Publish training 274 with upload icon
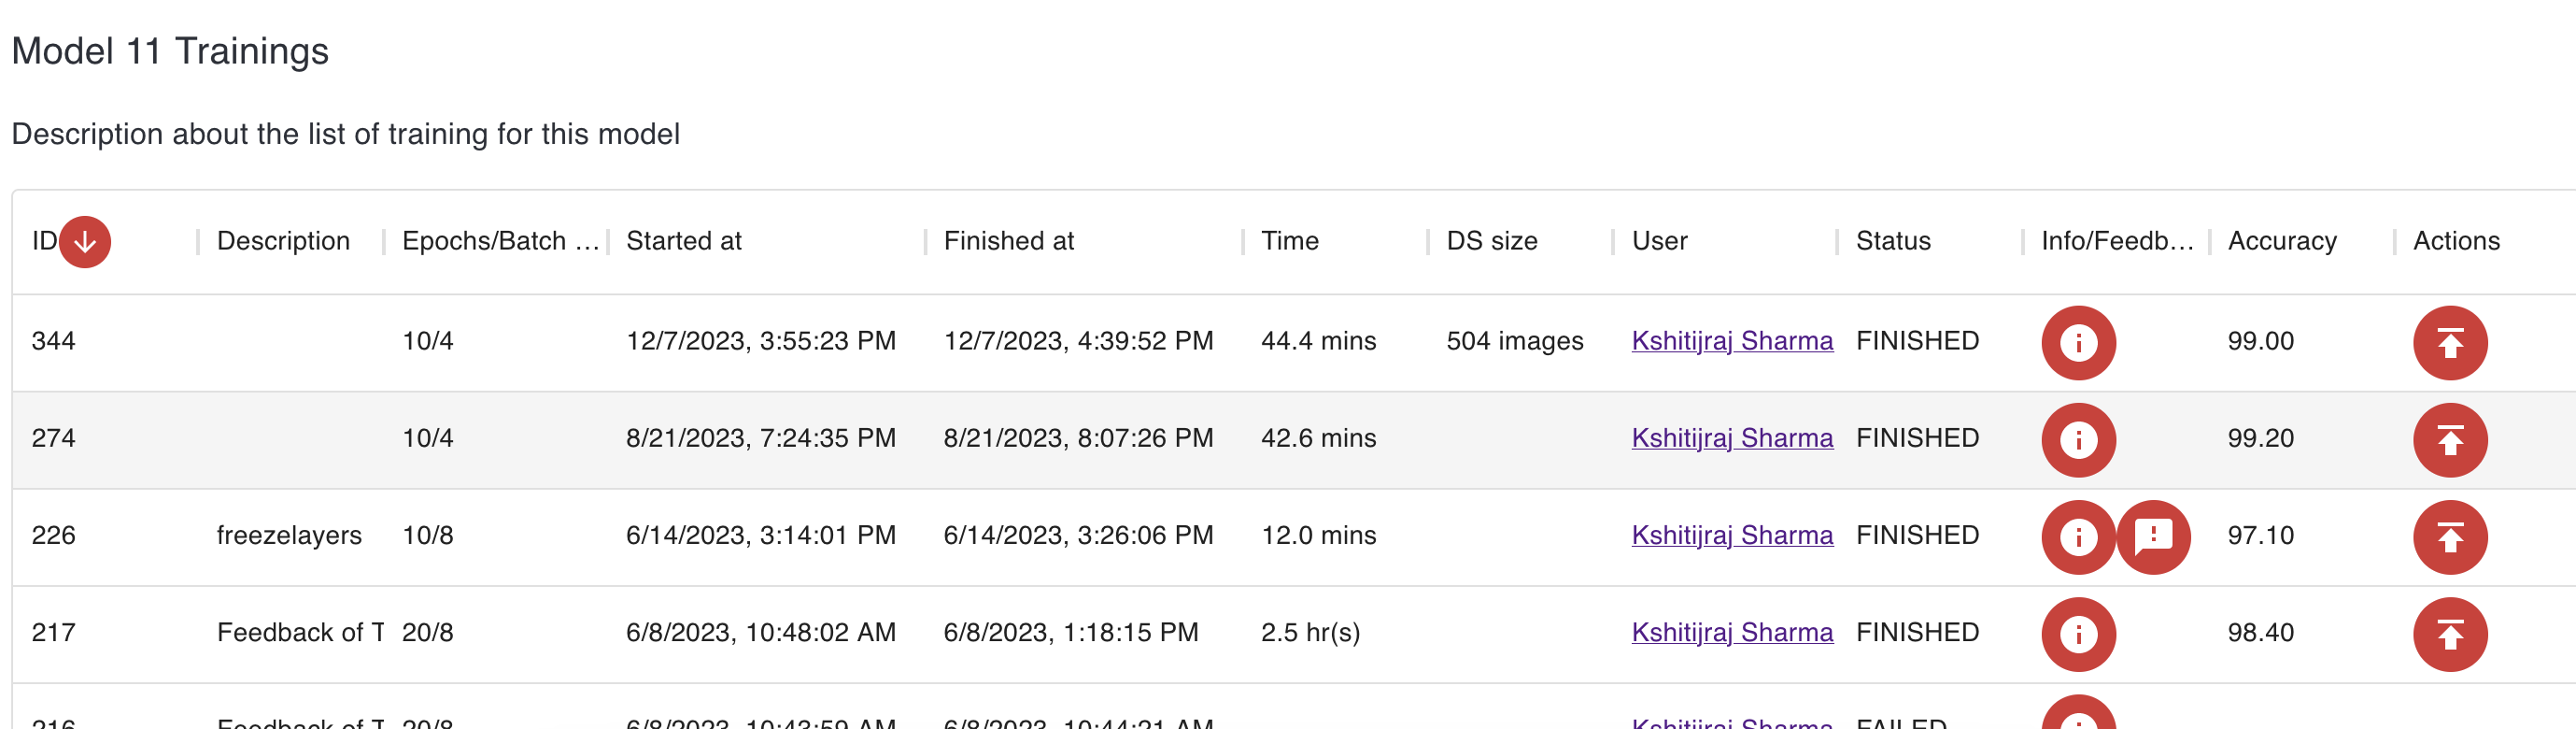Image resolution: width=2576 pixels, height=729 pixels. [x=2449, y=440]
